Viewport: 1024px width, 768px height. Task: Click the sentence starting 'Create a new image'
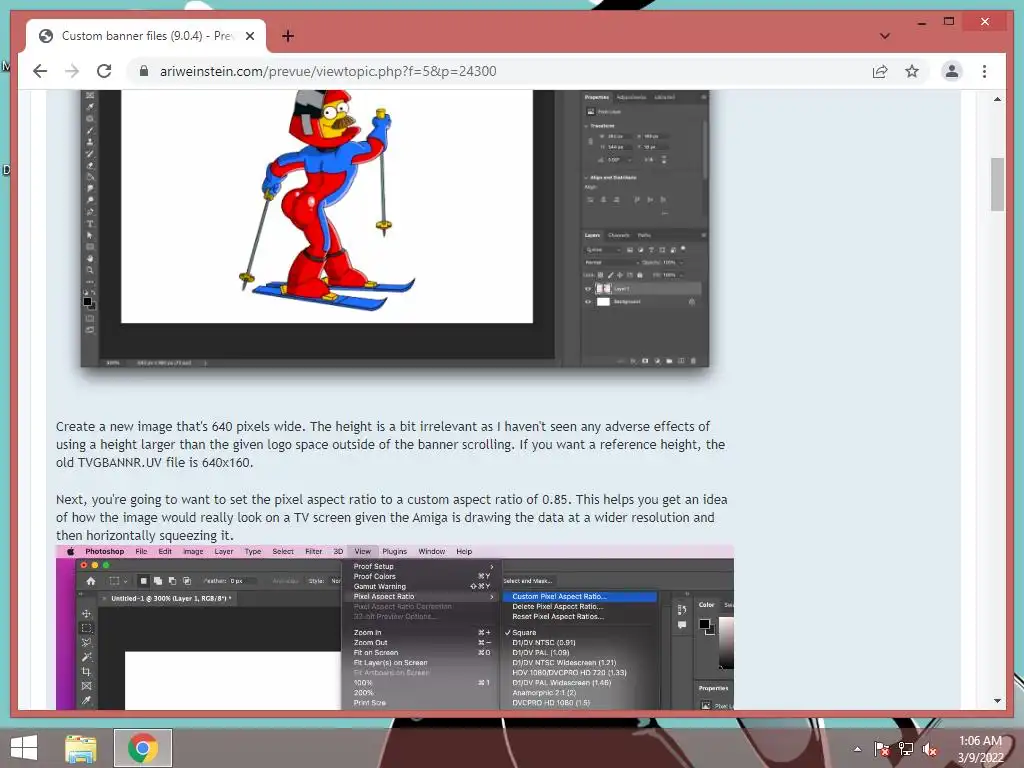181,426
